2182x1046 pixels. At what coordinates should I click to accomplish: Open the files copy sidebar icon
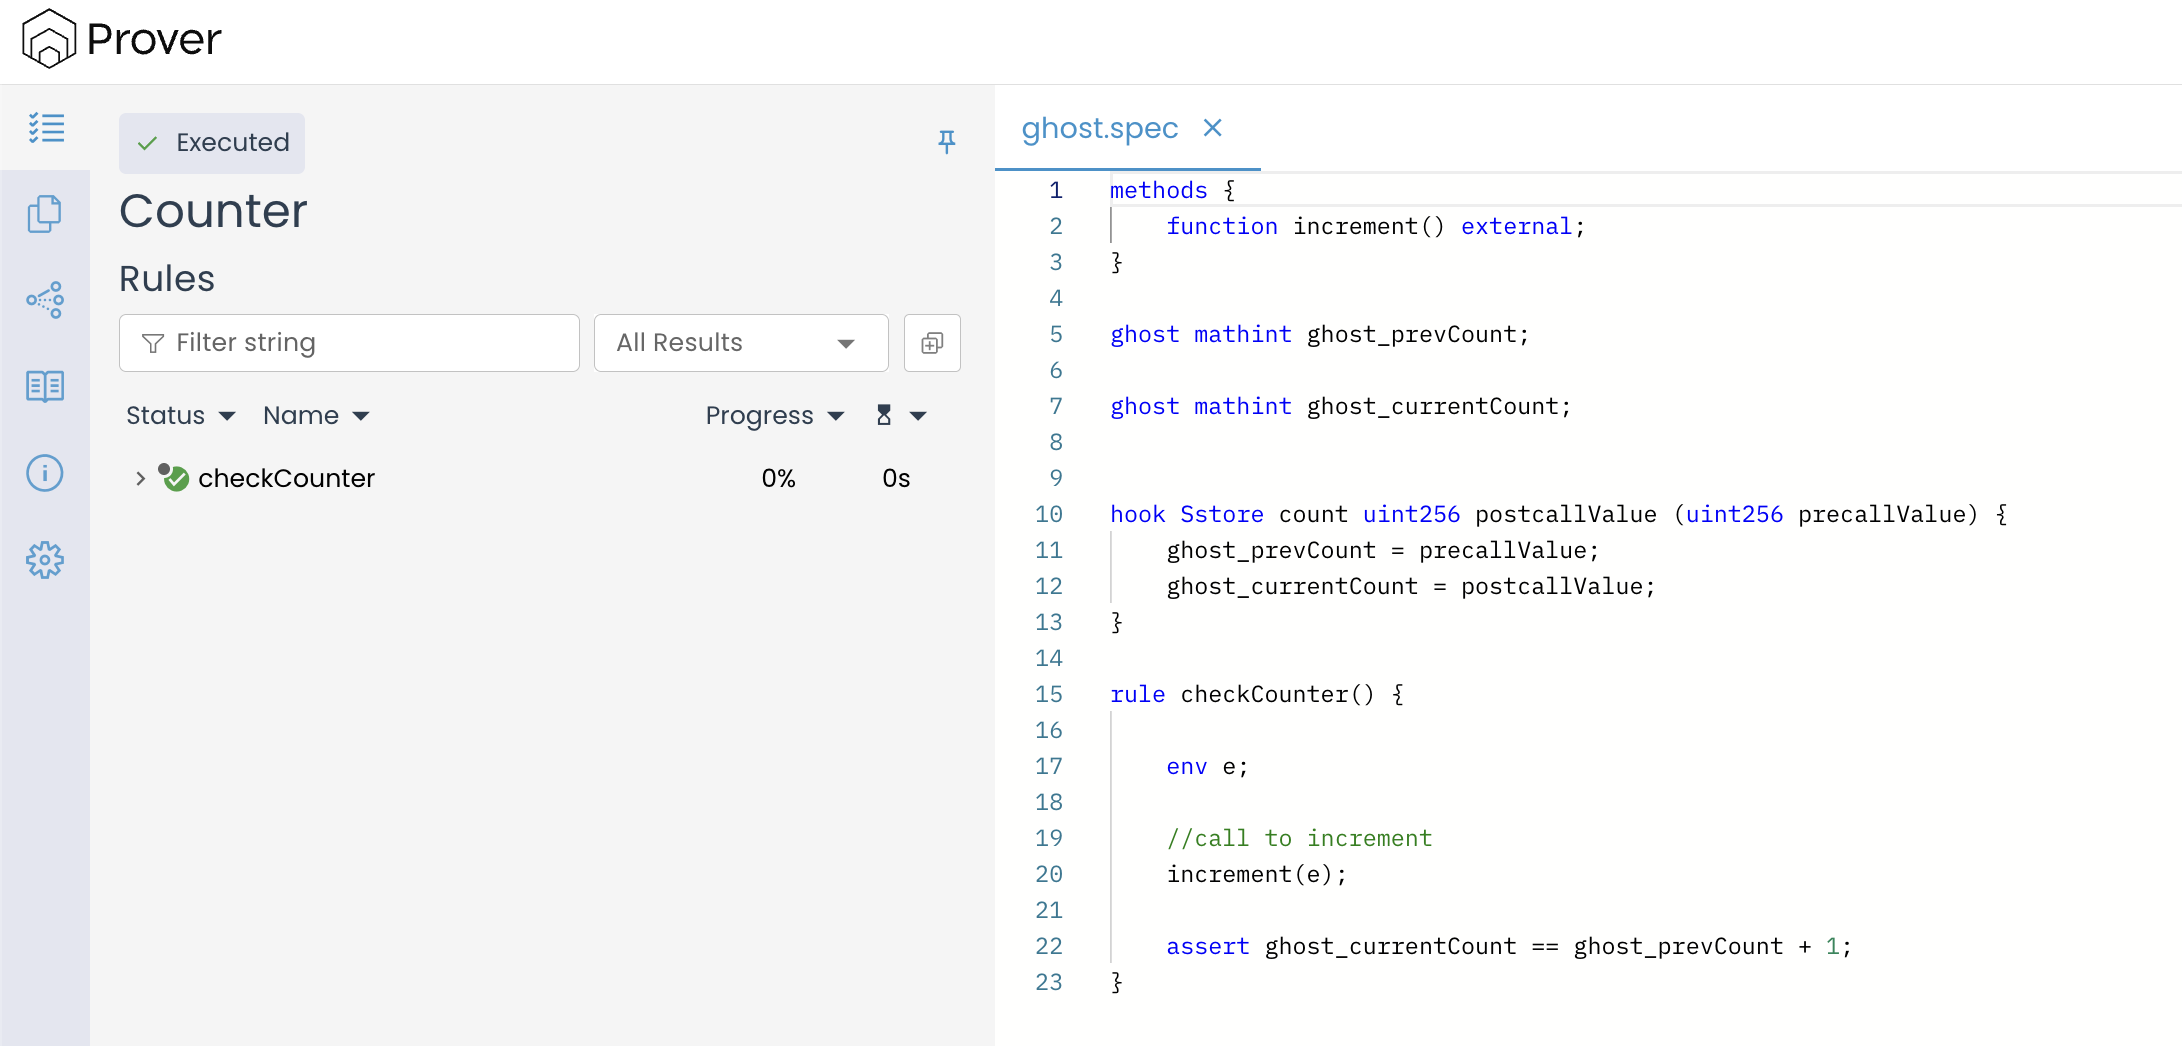pyautogui.click(x=45, y=214)
